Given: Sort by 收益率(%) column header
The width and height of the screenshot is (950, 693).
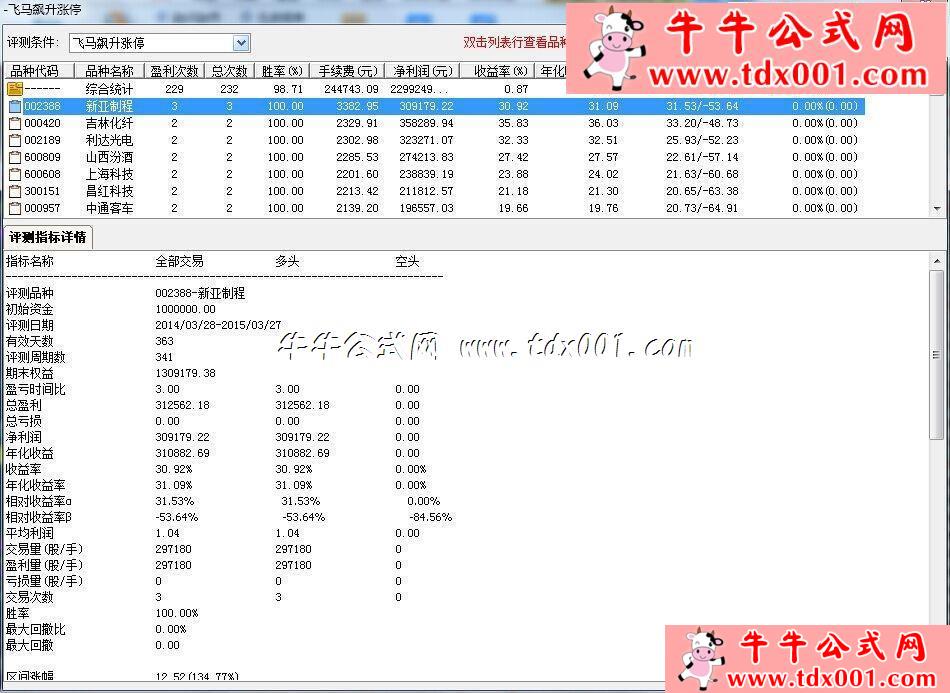Looking at the screenshot, I should pyautogui.click(x=499, y=71).
